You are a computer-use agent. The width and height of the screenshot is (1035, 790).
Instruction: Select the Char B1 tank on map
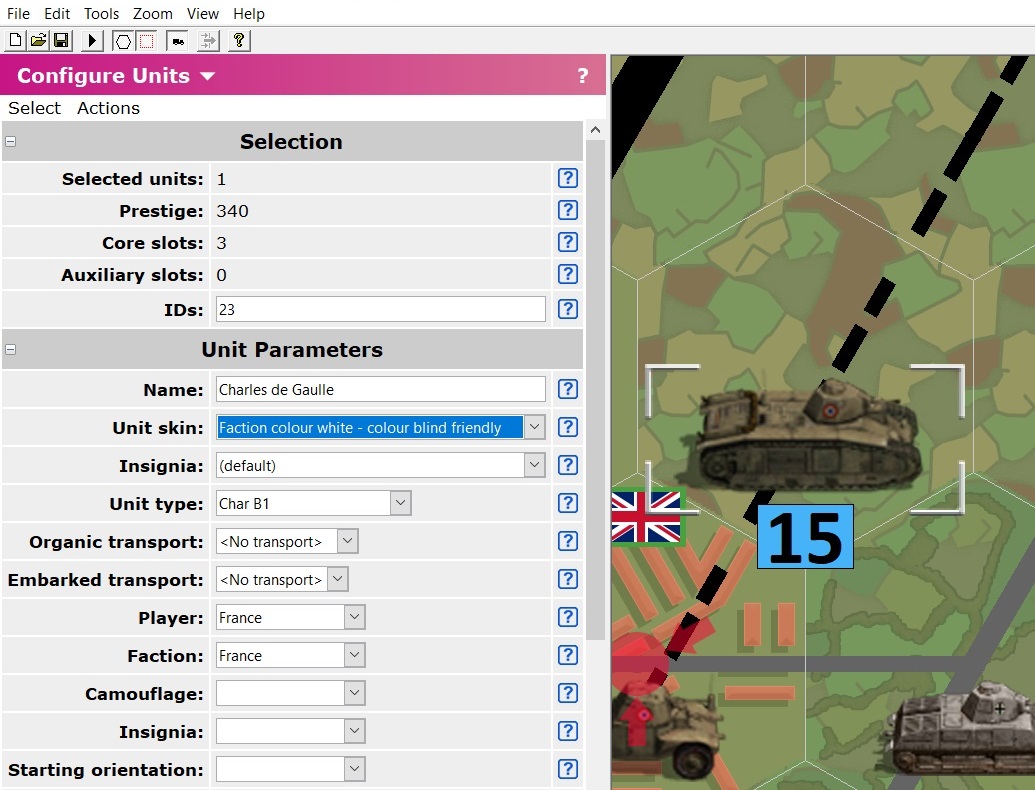(x=805, y=440)
